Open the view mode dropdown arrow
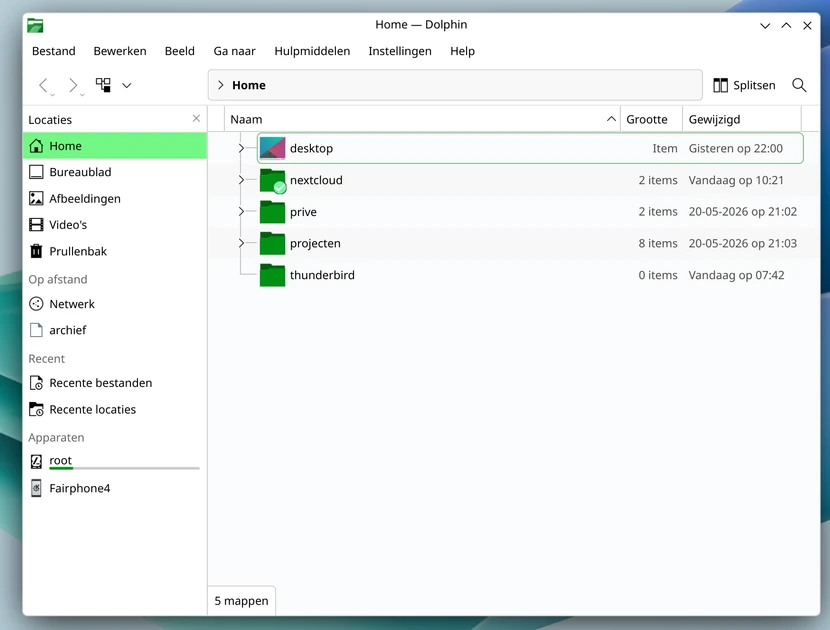 127,85
